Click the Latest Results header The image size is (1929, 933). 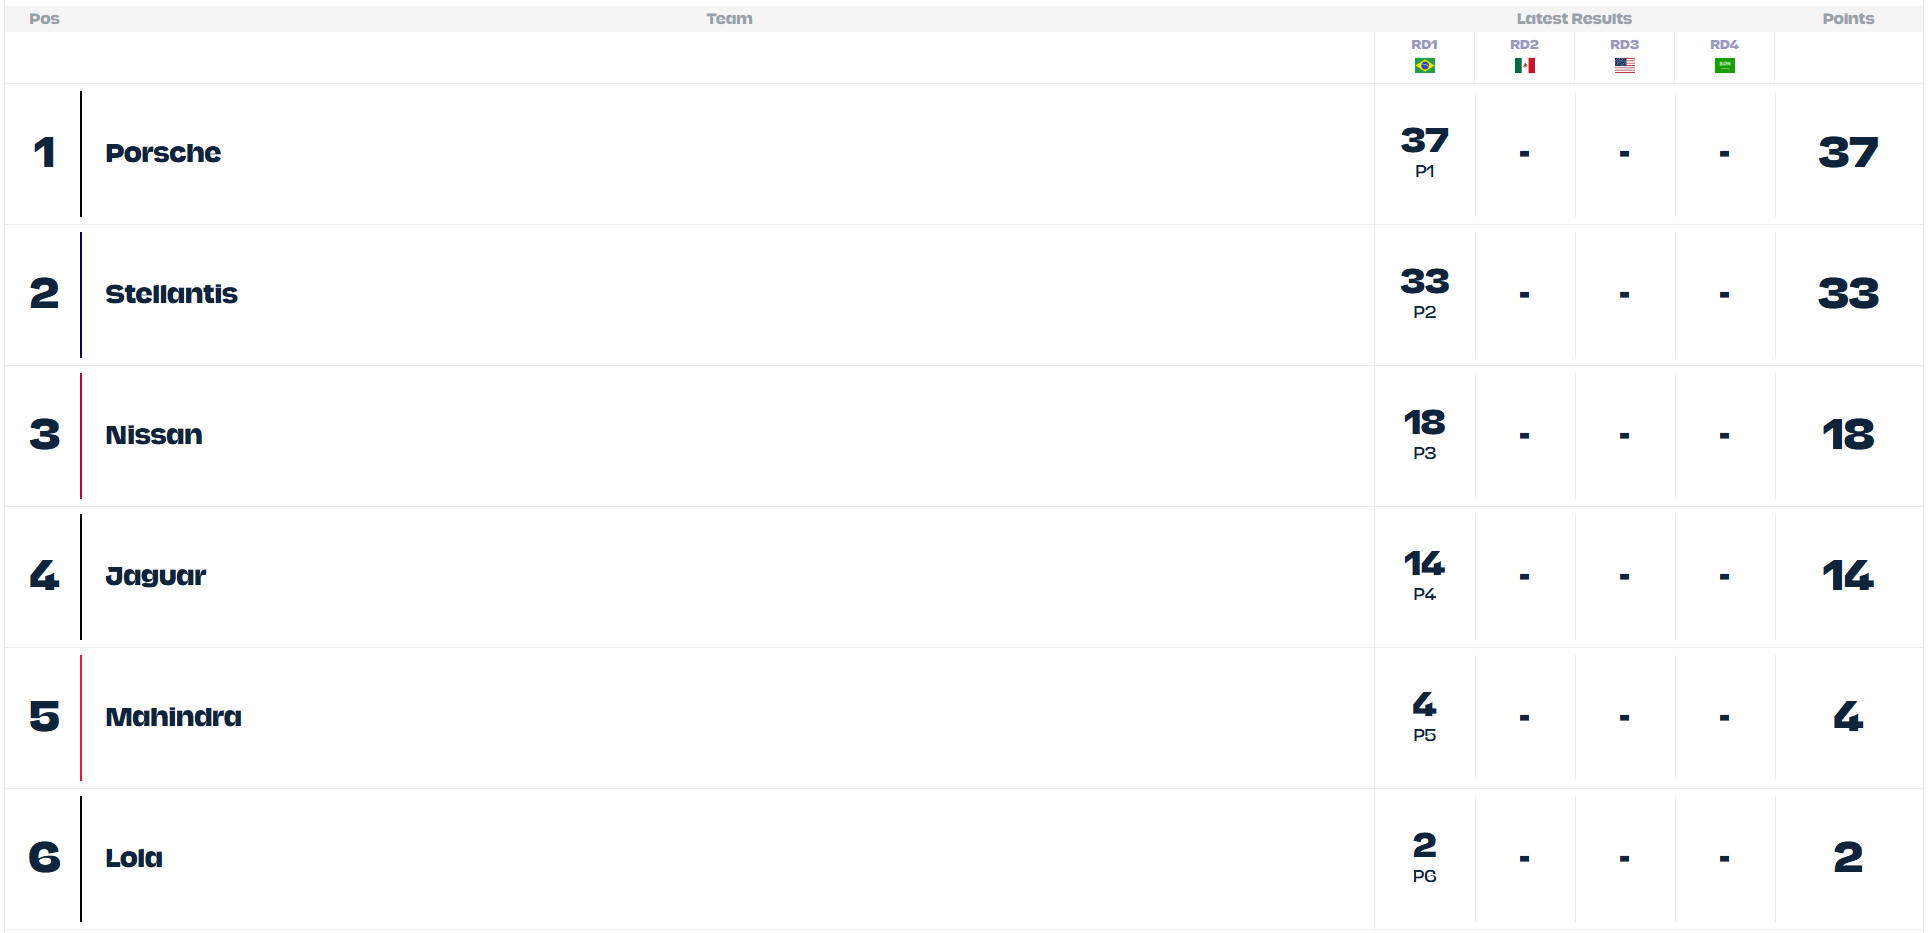coord(1573,19)
